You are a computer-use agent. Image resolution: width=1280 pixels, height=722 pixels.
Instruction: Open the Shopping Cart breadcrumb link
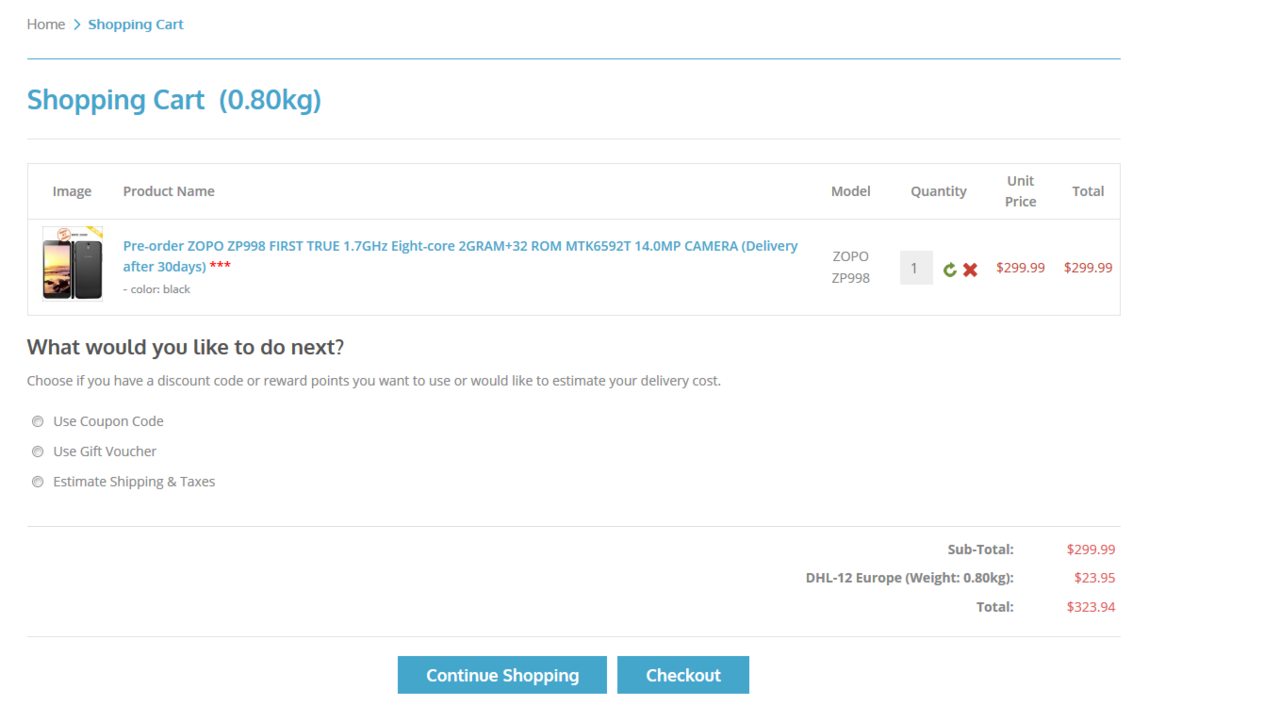pos(136,24)
